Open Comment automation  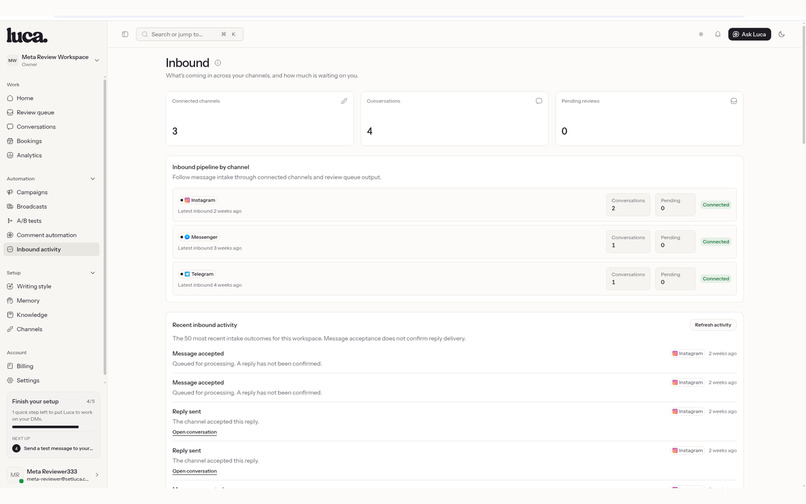[51, 235]
